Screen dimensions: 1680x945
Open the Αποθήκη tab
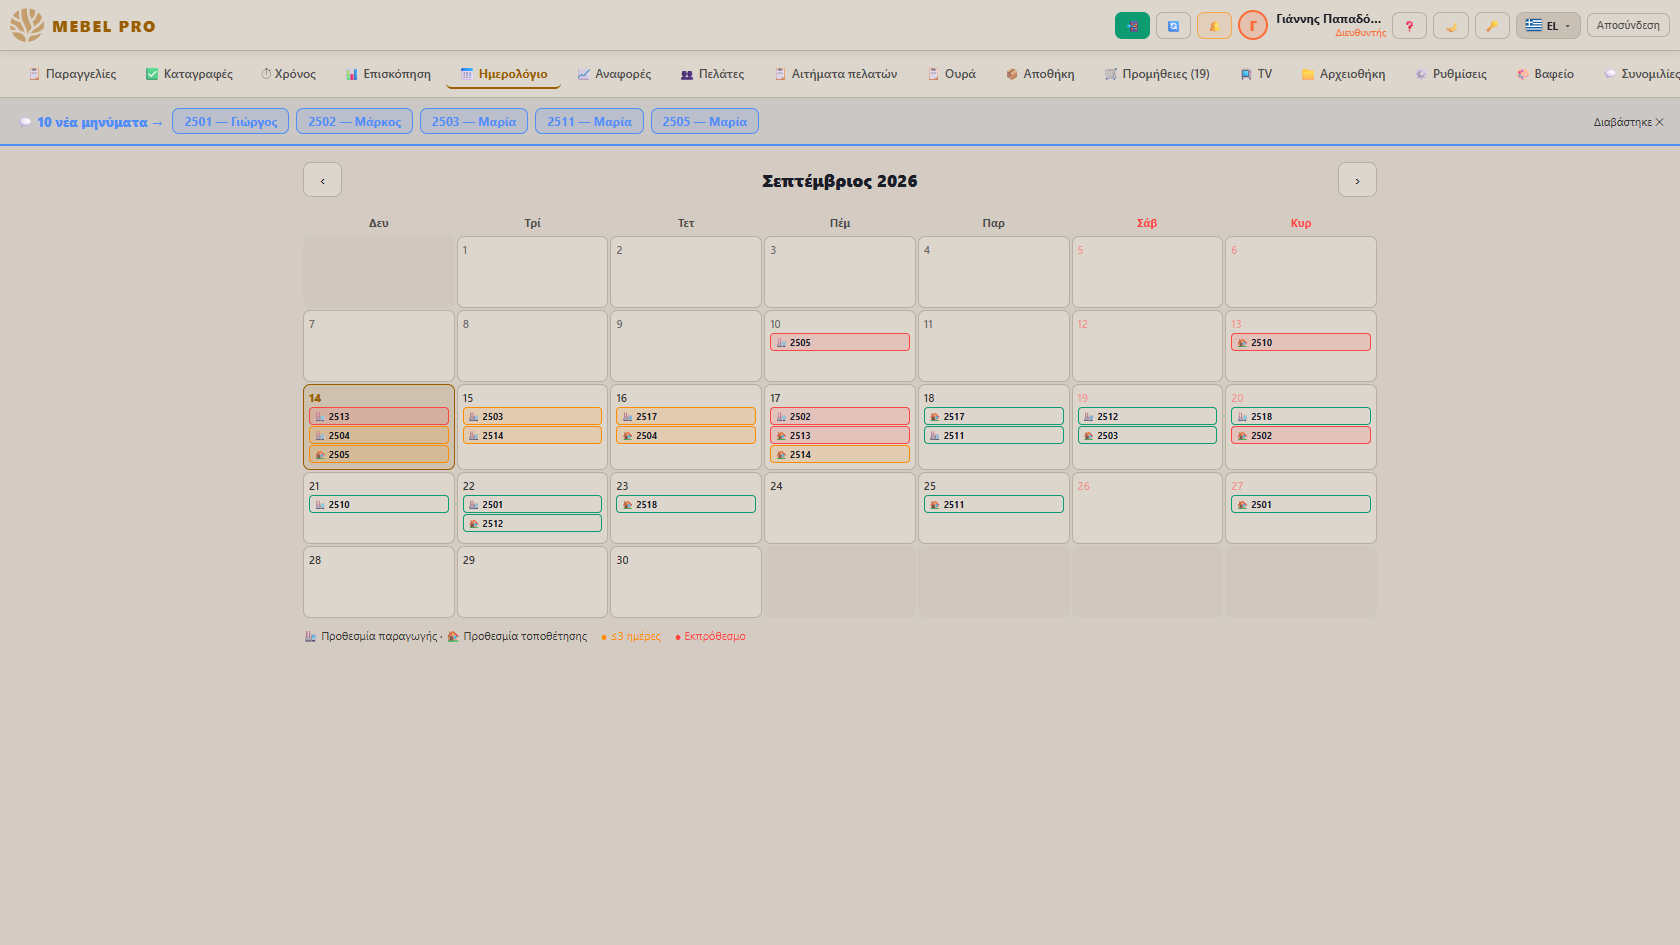pyautogui.click(x=1040, y=74)
